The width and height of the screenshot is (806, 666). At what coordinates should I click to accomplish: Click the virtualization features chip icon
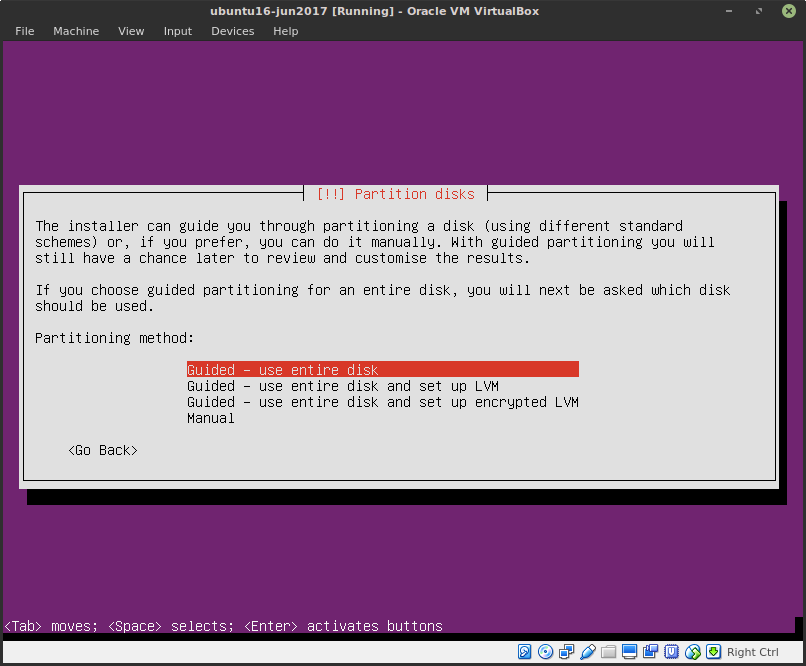point(669,651)
